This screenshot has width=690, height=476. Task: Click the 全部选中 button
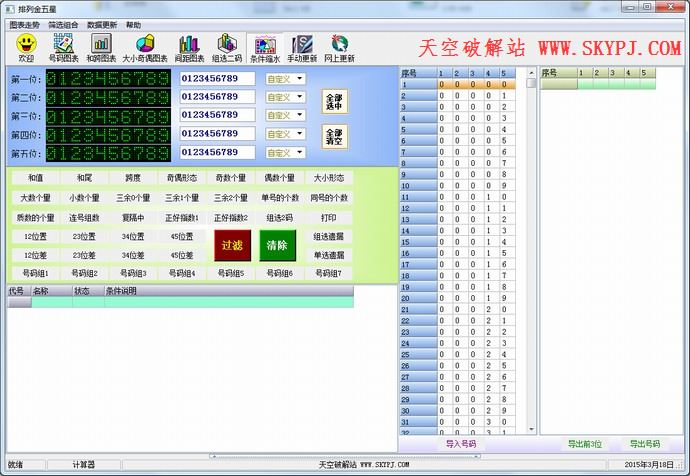(335, 101)
